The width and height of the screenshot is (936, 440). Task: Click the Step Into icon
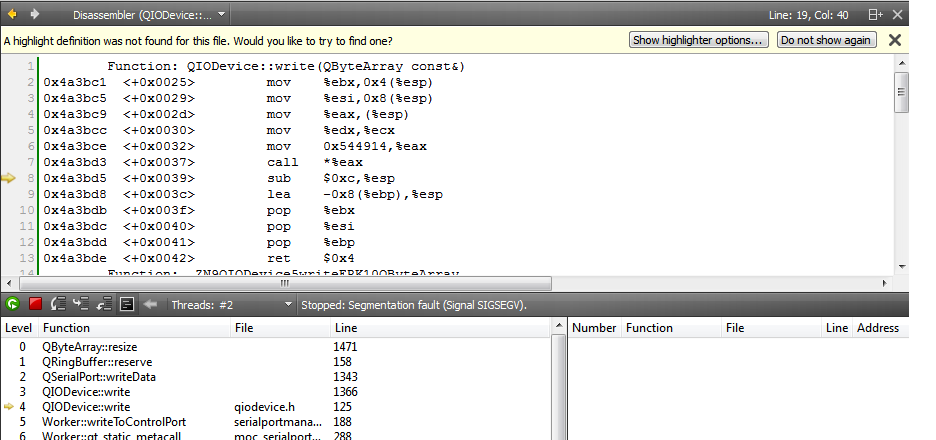click(x=81, y=304)
